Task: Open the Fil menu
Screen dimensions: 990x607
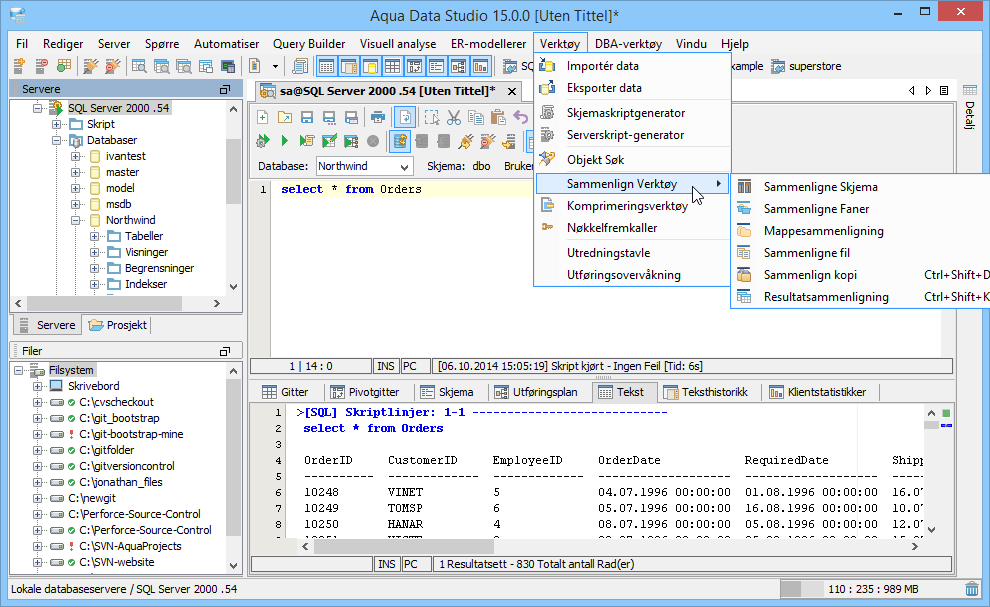Action: point(22,44)
